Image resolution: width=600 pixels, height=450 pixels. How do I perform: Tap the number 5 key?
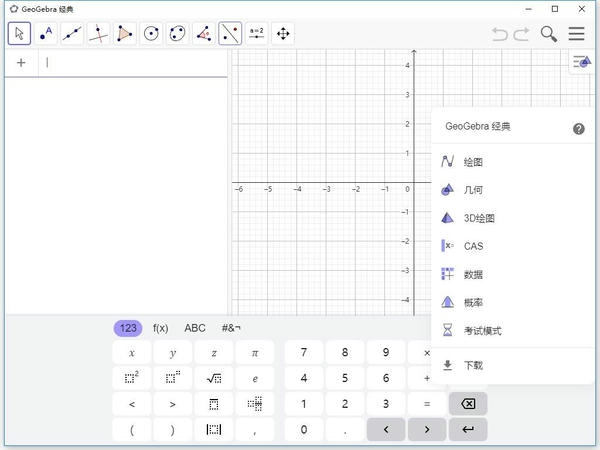tap(345, 378)
